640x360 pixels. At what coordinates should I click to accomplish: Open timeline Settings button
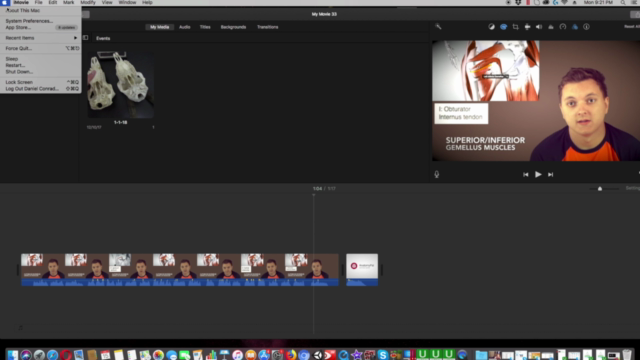coord(633,188)
